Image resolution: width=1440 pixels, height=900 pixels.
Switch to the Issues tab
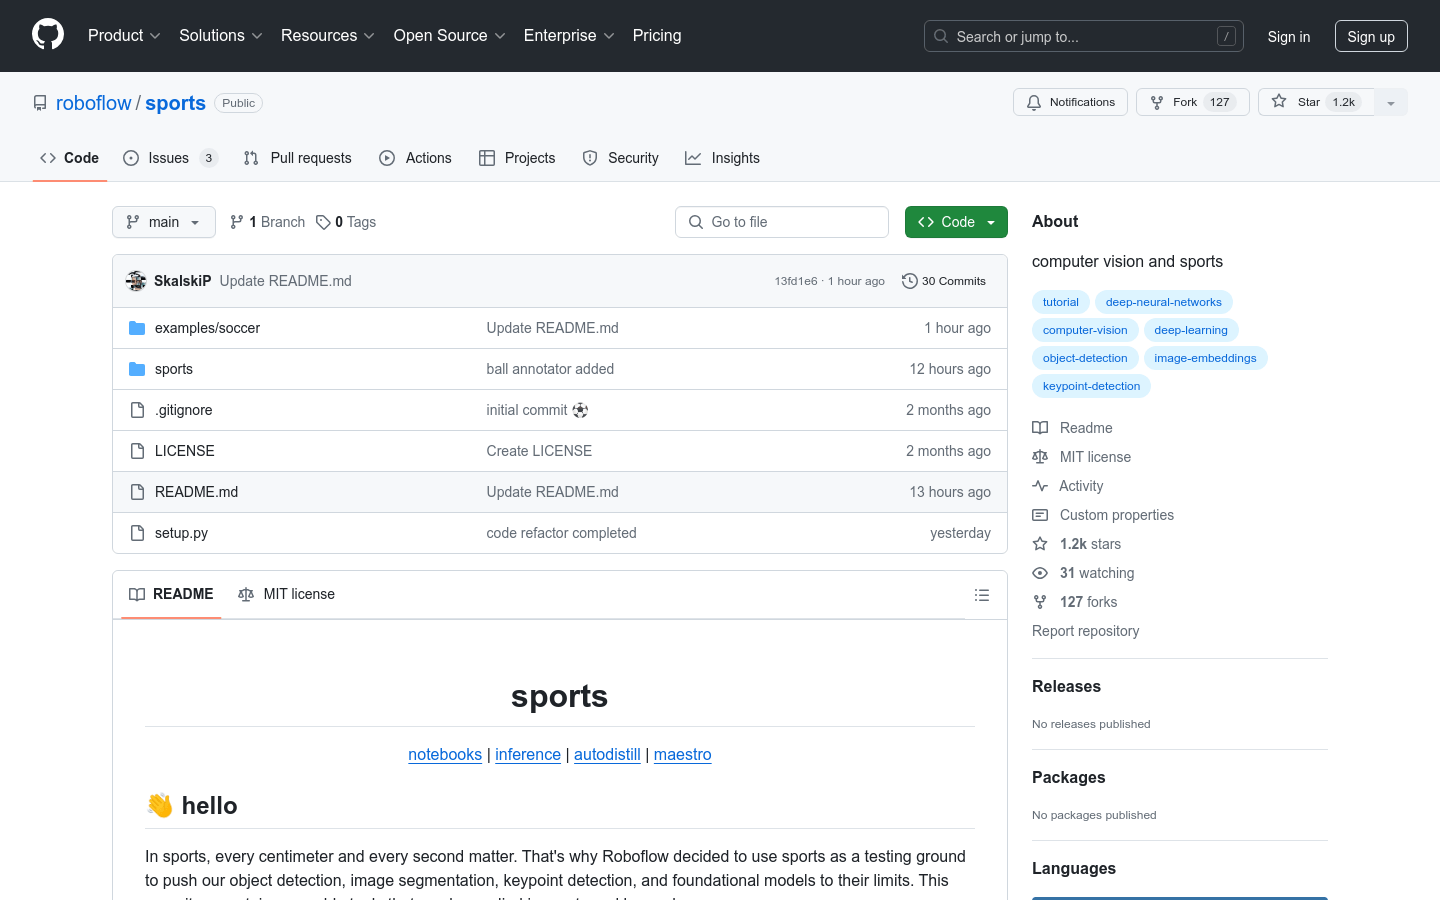[170, 158]
